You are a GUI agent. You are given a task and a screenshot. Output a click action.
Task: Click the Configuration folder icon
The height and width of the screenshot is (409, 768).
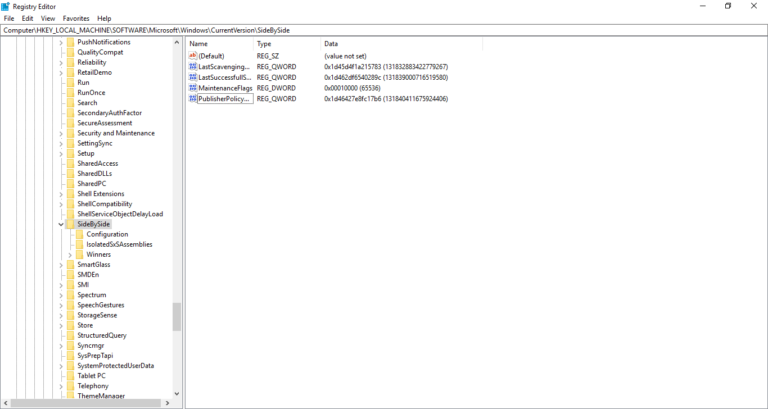(x=80, y=234)
